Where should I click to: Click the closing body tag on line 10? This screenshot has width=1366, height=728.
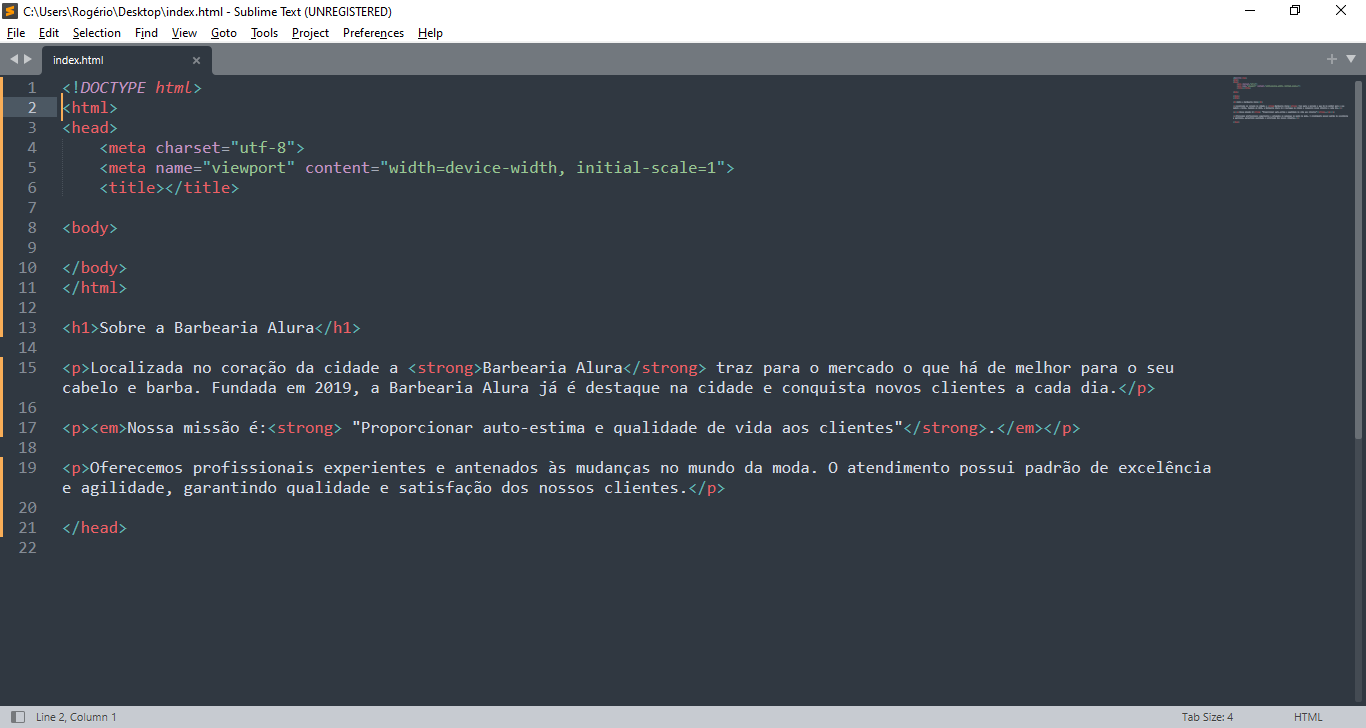pyautogui.click(x=95, y=268)
